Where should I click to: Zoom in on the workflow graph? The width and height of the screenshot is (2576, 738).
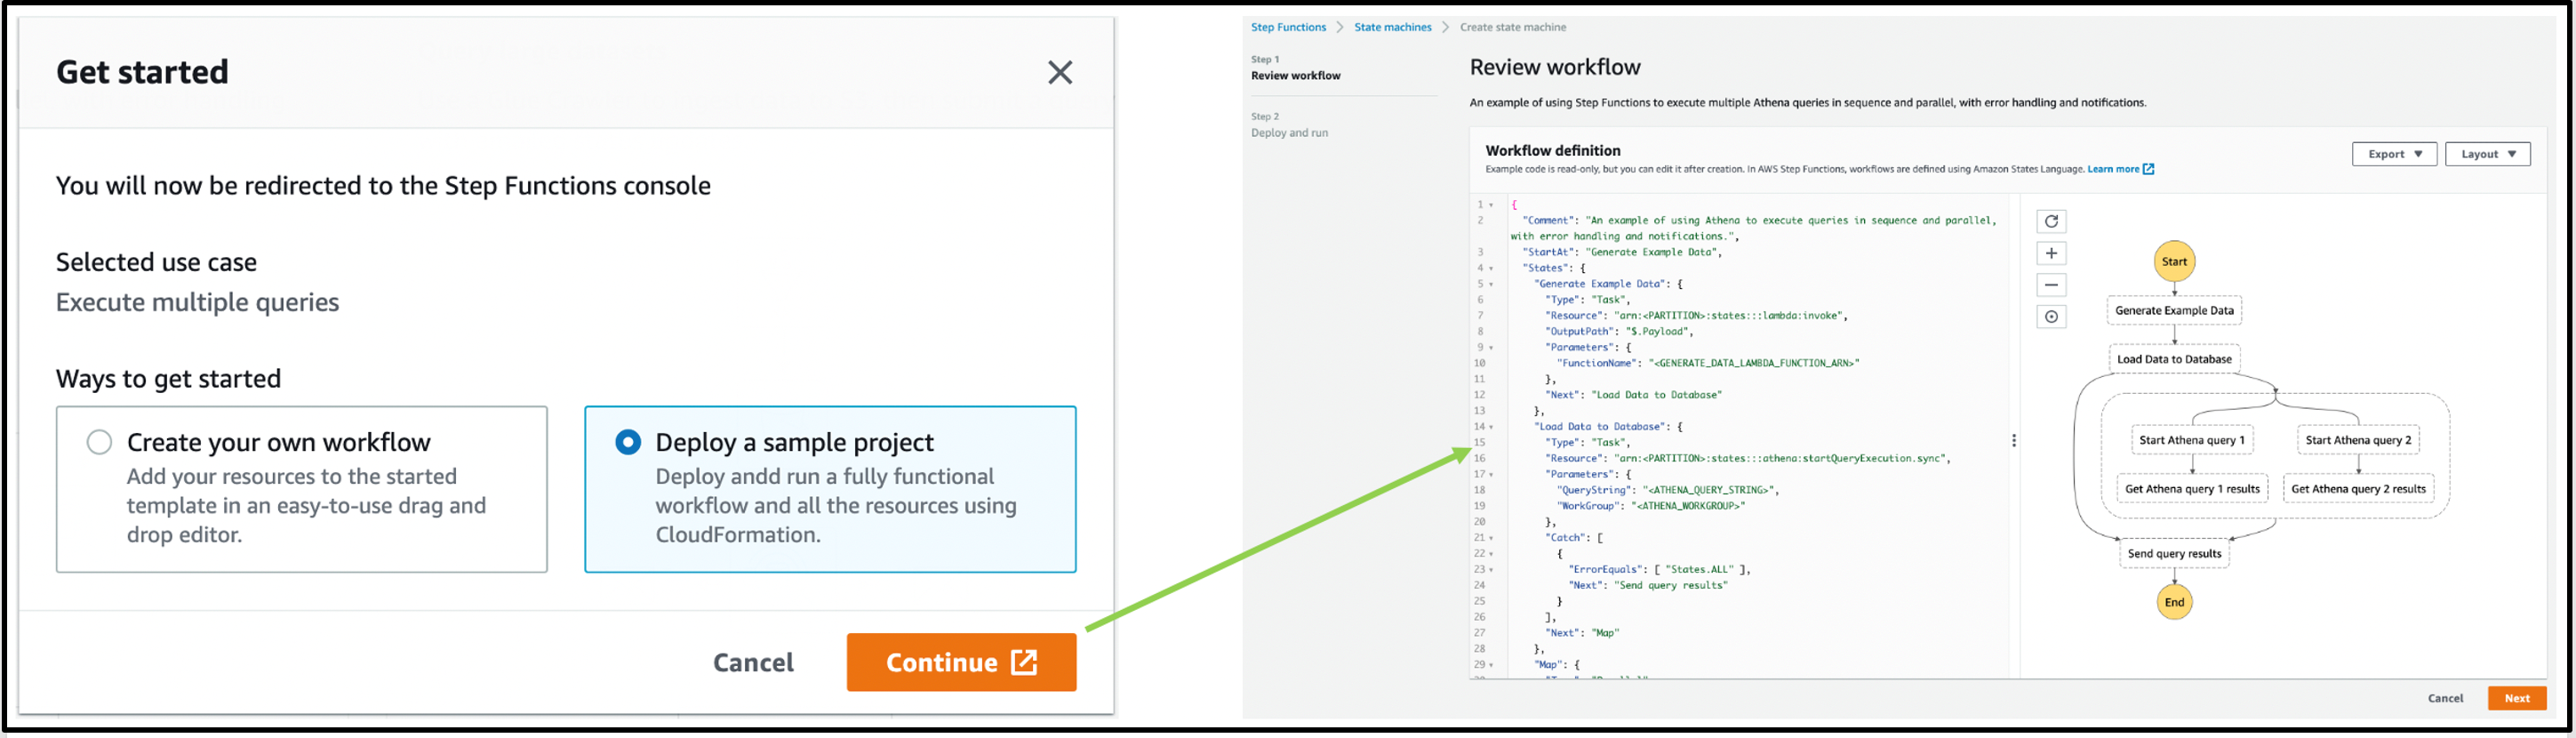click(x=2051, y=253)
